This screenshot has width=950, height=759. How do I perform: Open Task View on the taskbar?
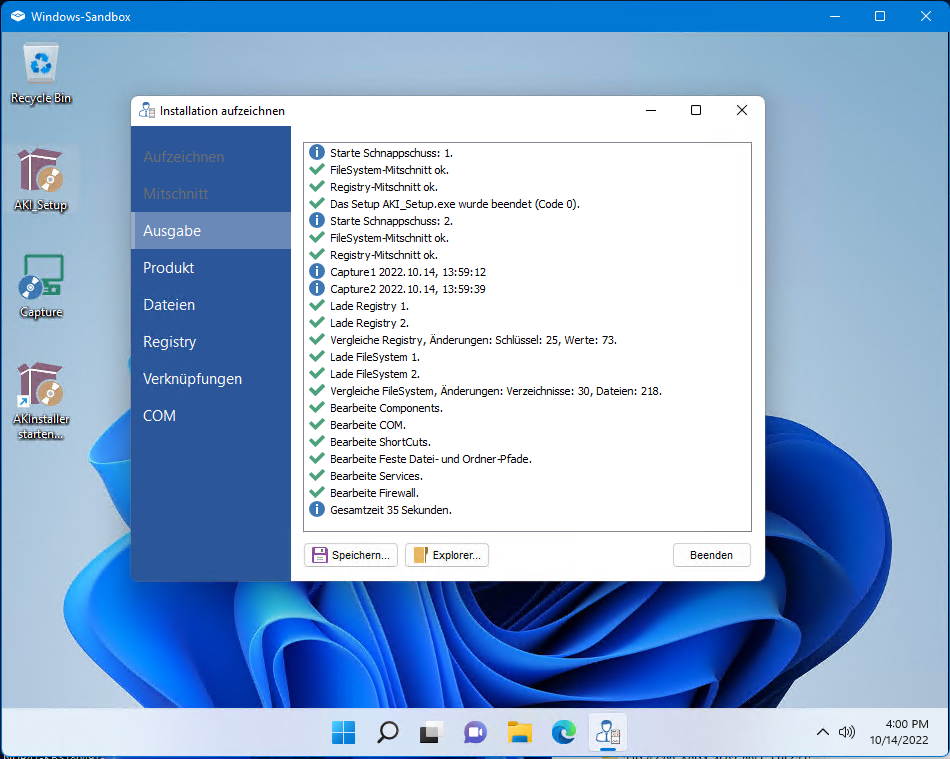(x=431, y=732)
